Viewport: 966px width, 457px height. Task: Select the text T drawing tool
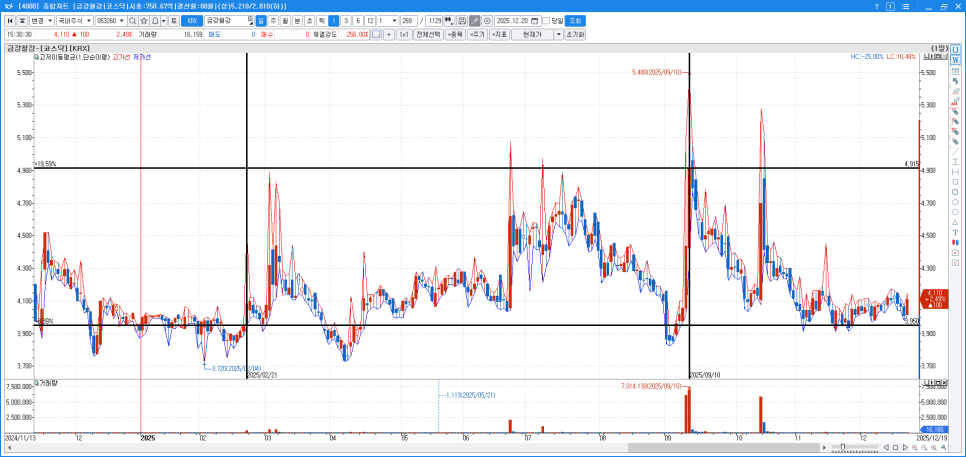[x=955, y=232]
